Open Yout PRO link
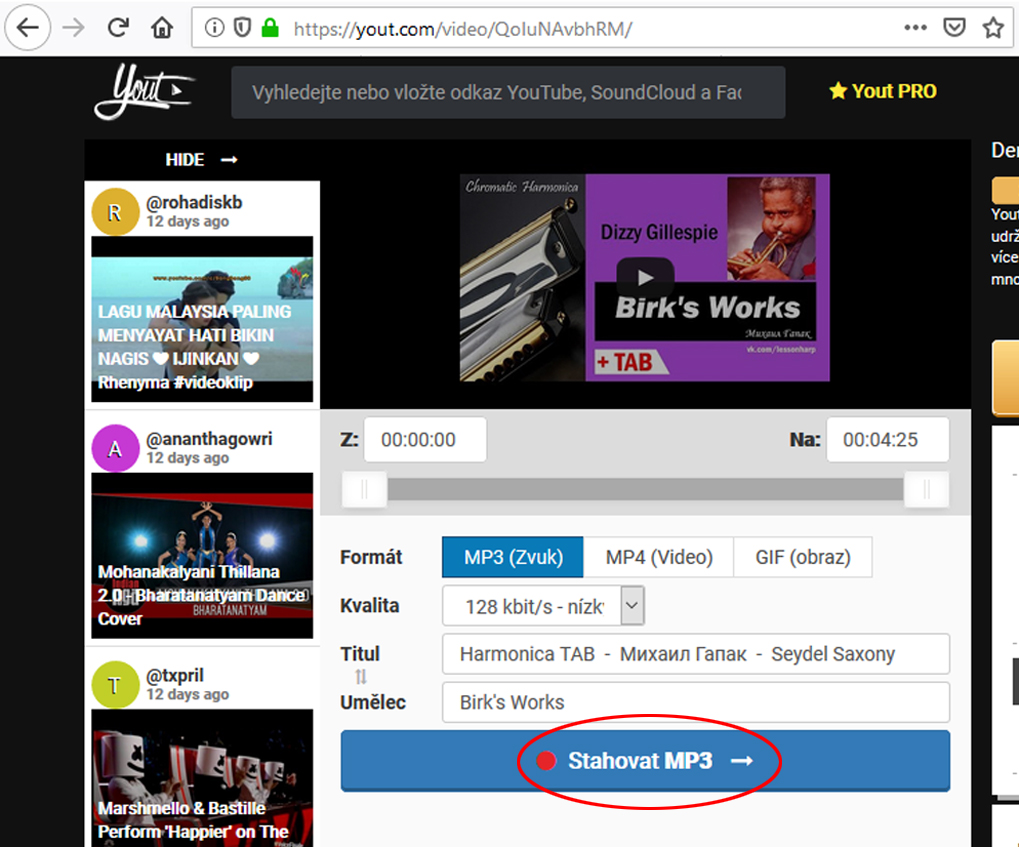Screen dimensions: 1019x847 (x=883, y=91)
